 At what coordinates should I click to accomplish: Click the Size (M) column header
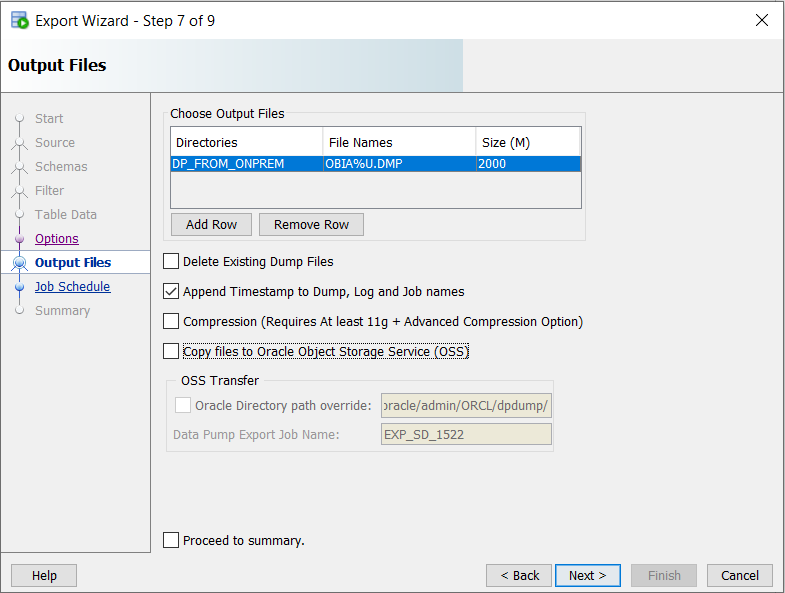click(529, 142)
